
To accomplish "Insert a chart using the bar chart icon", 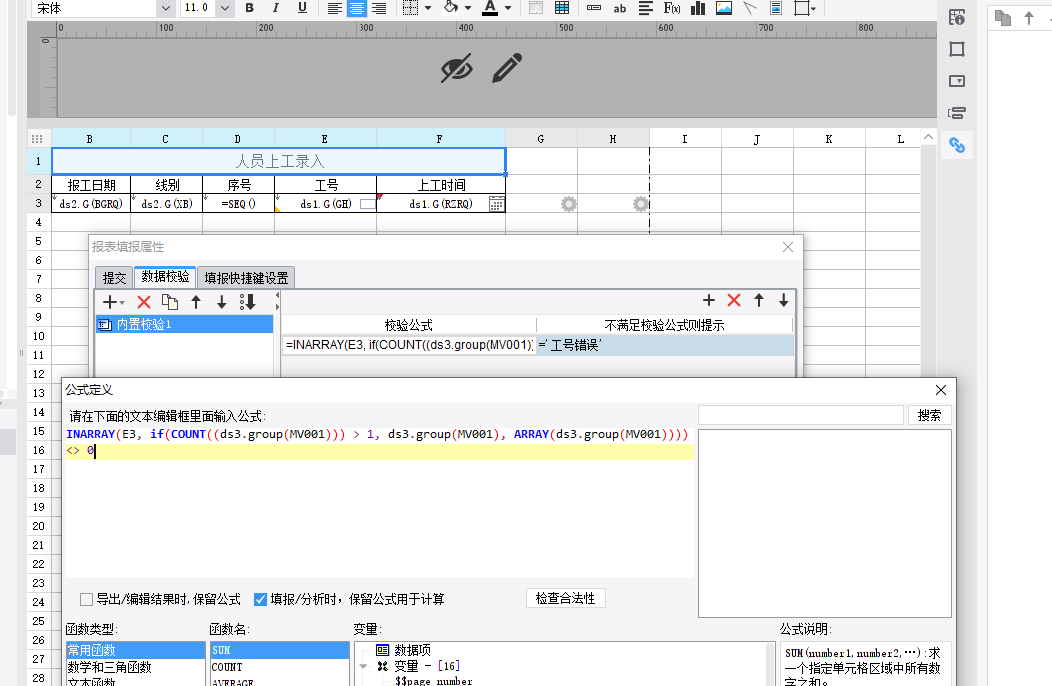I will click(x=698, y=8).
